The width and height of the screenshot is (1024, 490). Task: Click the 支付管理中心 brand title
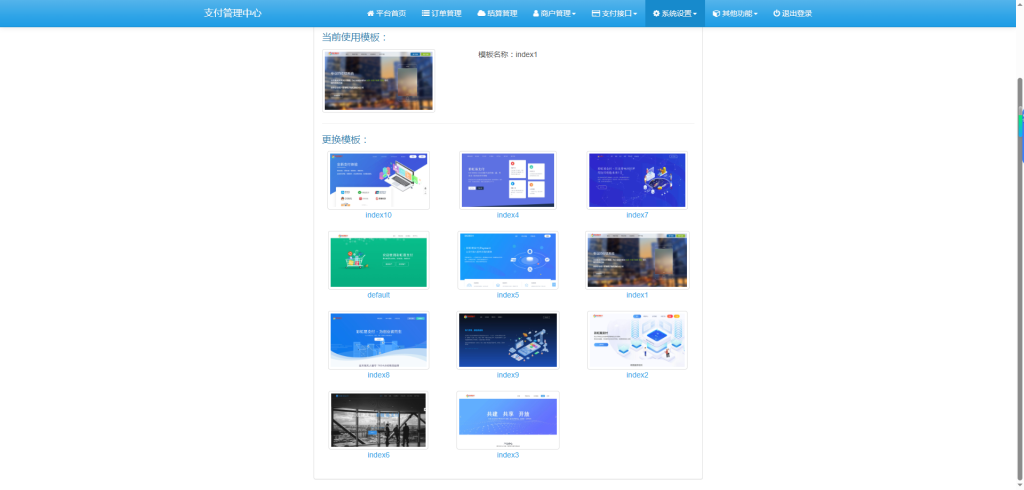coord(232,13)
